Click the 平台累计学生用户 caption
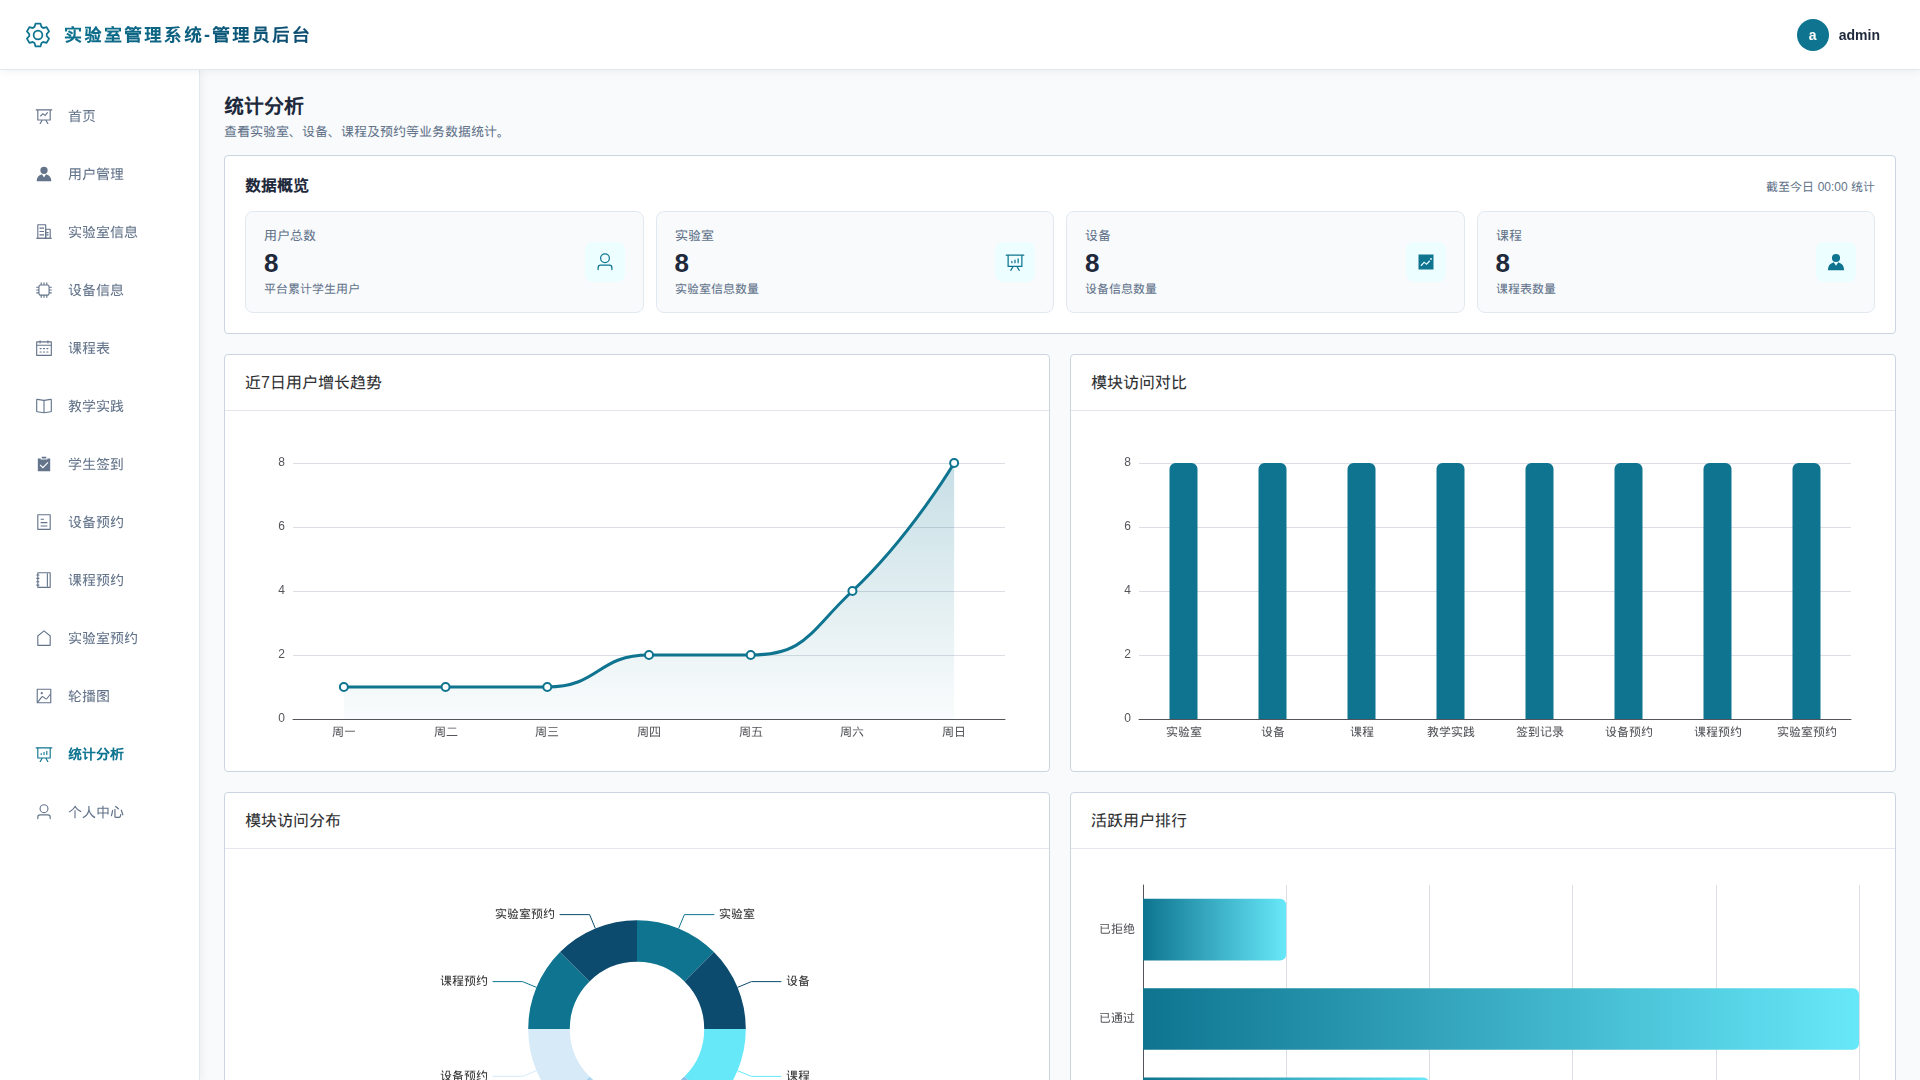Image resolution: width=1920 pixels, height=1080 pixels. point(312,289)
